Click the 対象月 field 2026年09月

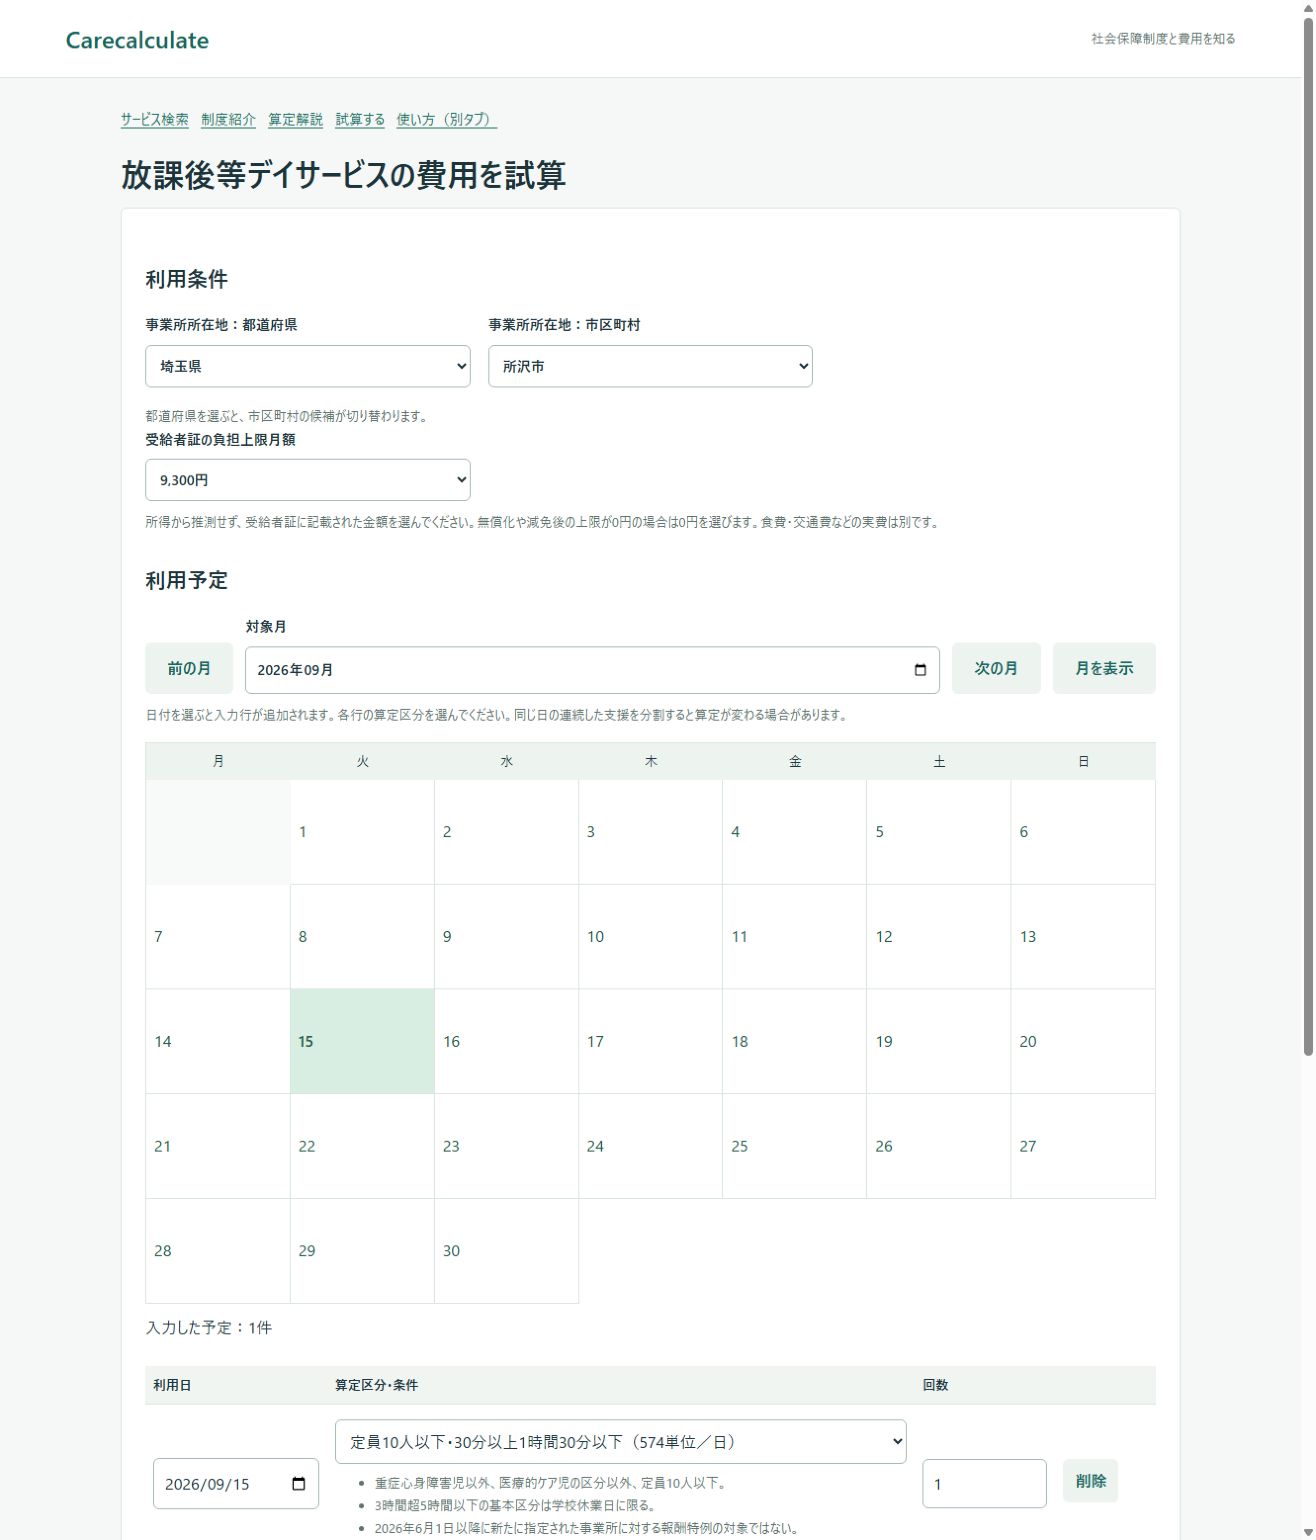pyautogui.click(x=592, y=670)
